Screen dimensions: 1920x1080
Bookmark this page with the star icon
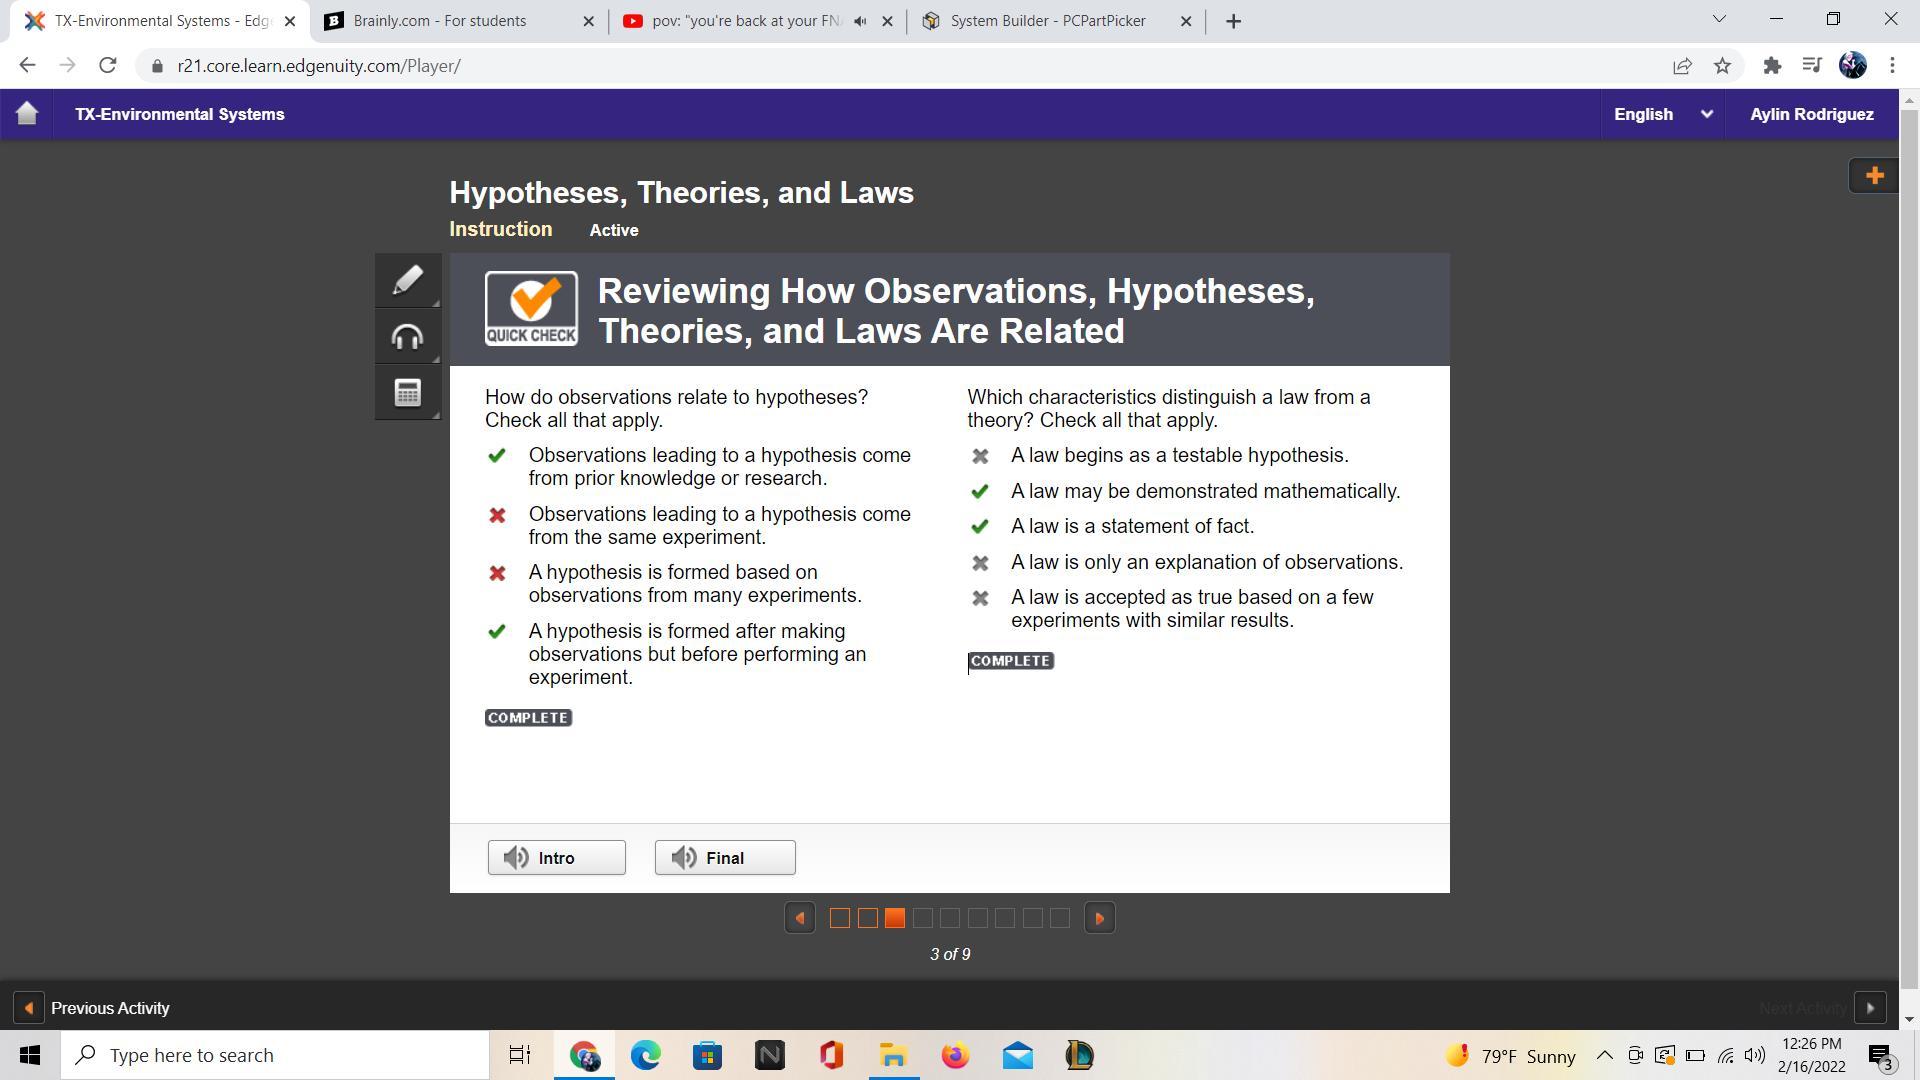click(1722, 66)
